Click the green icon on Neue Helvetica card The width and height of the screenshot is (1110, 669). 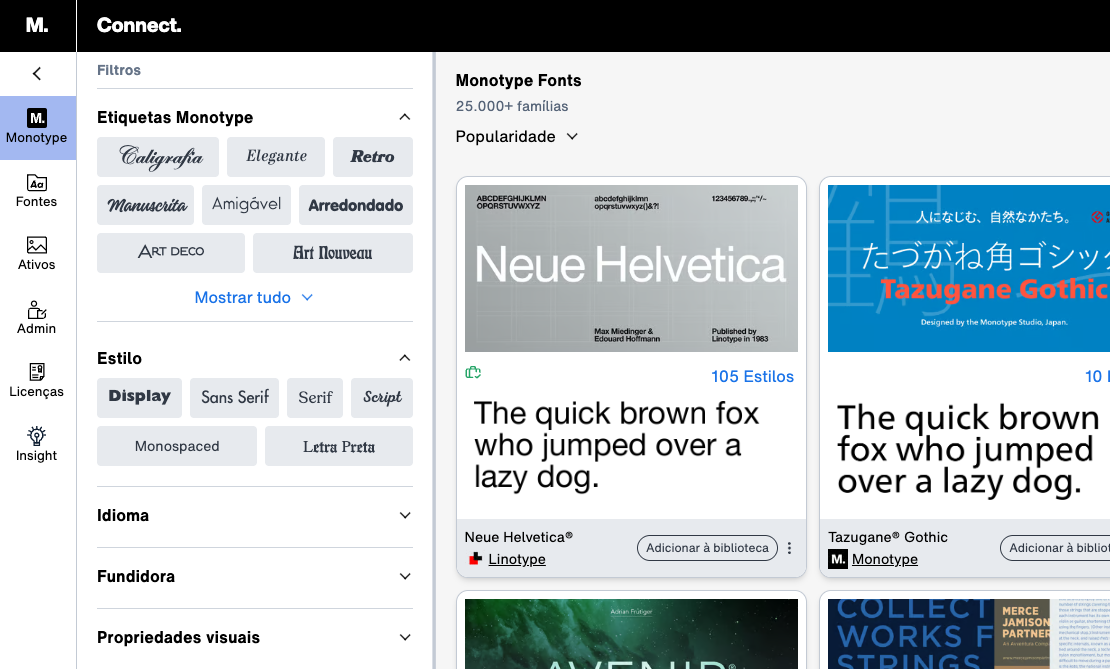click(x=474, y=373)
